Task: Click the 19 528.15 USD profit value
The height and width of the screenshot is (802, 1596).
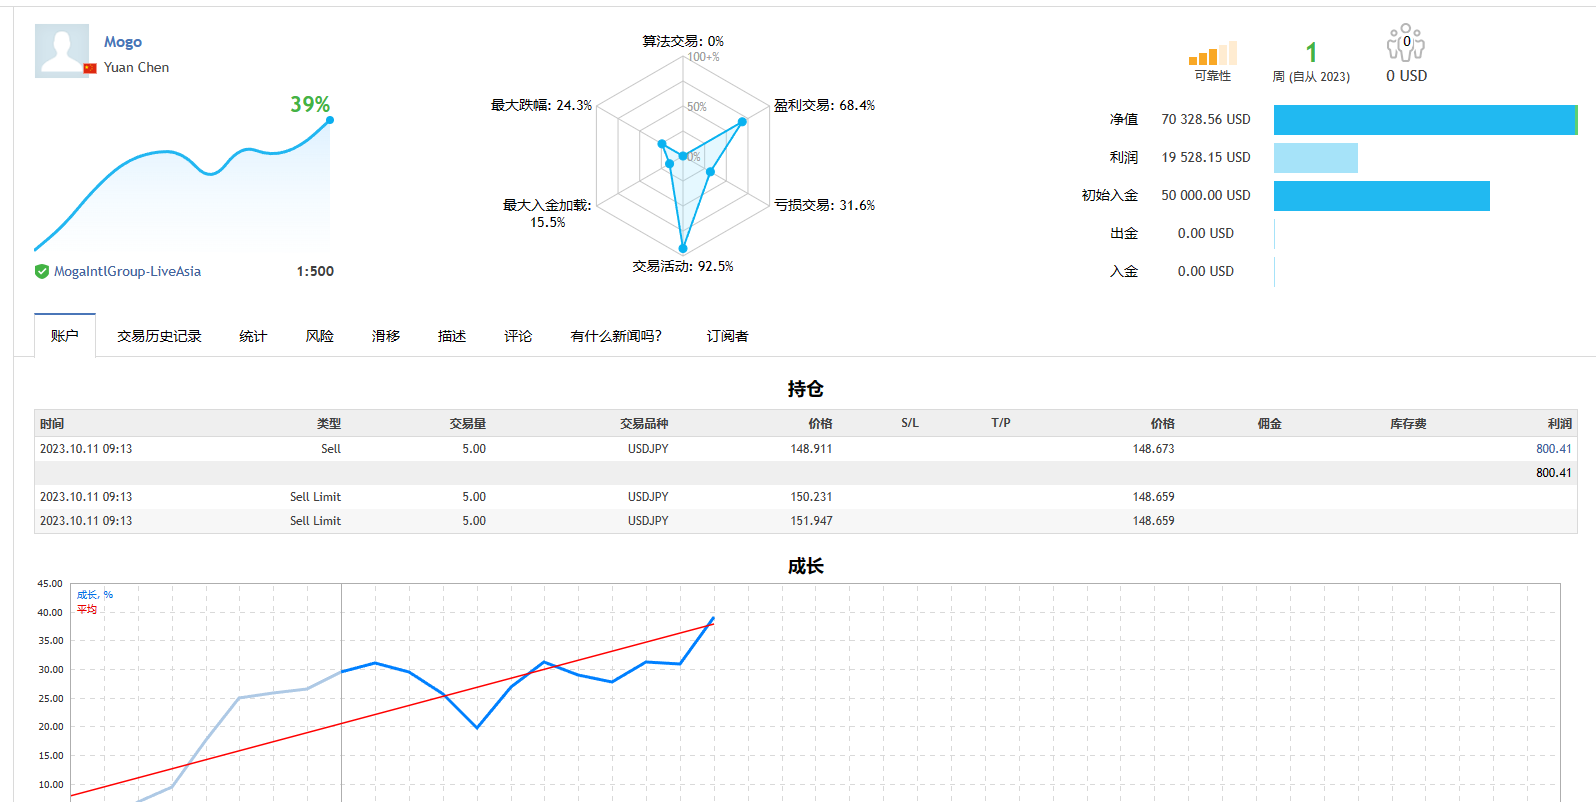Action: [x=1206, y=157]
